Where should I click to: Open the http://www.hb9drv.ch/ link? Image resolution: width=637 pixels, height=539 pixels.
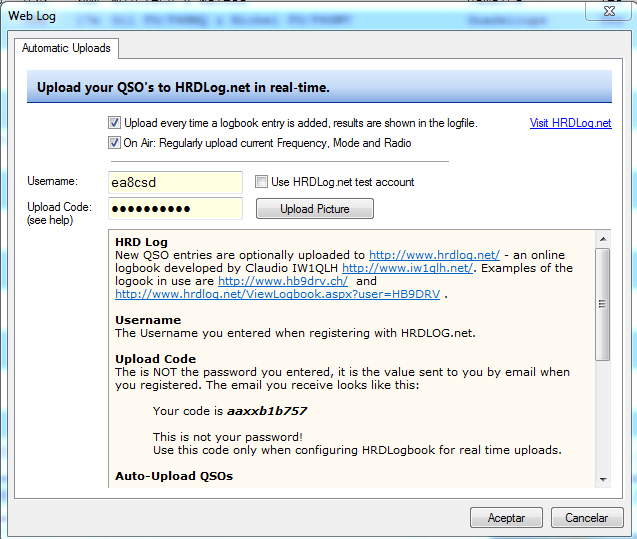coord(283,281)
